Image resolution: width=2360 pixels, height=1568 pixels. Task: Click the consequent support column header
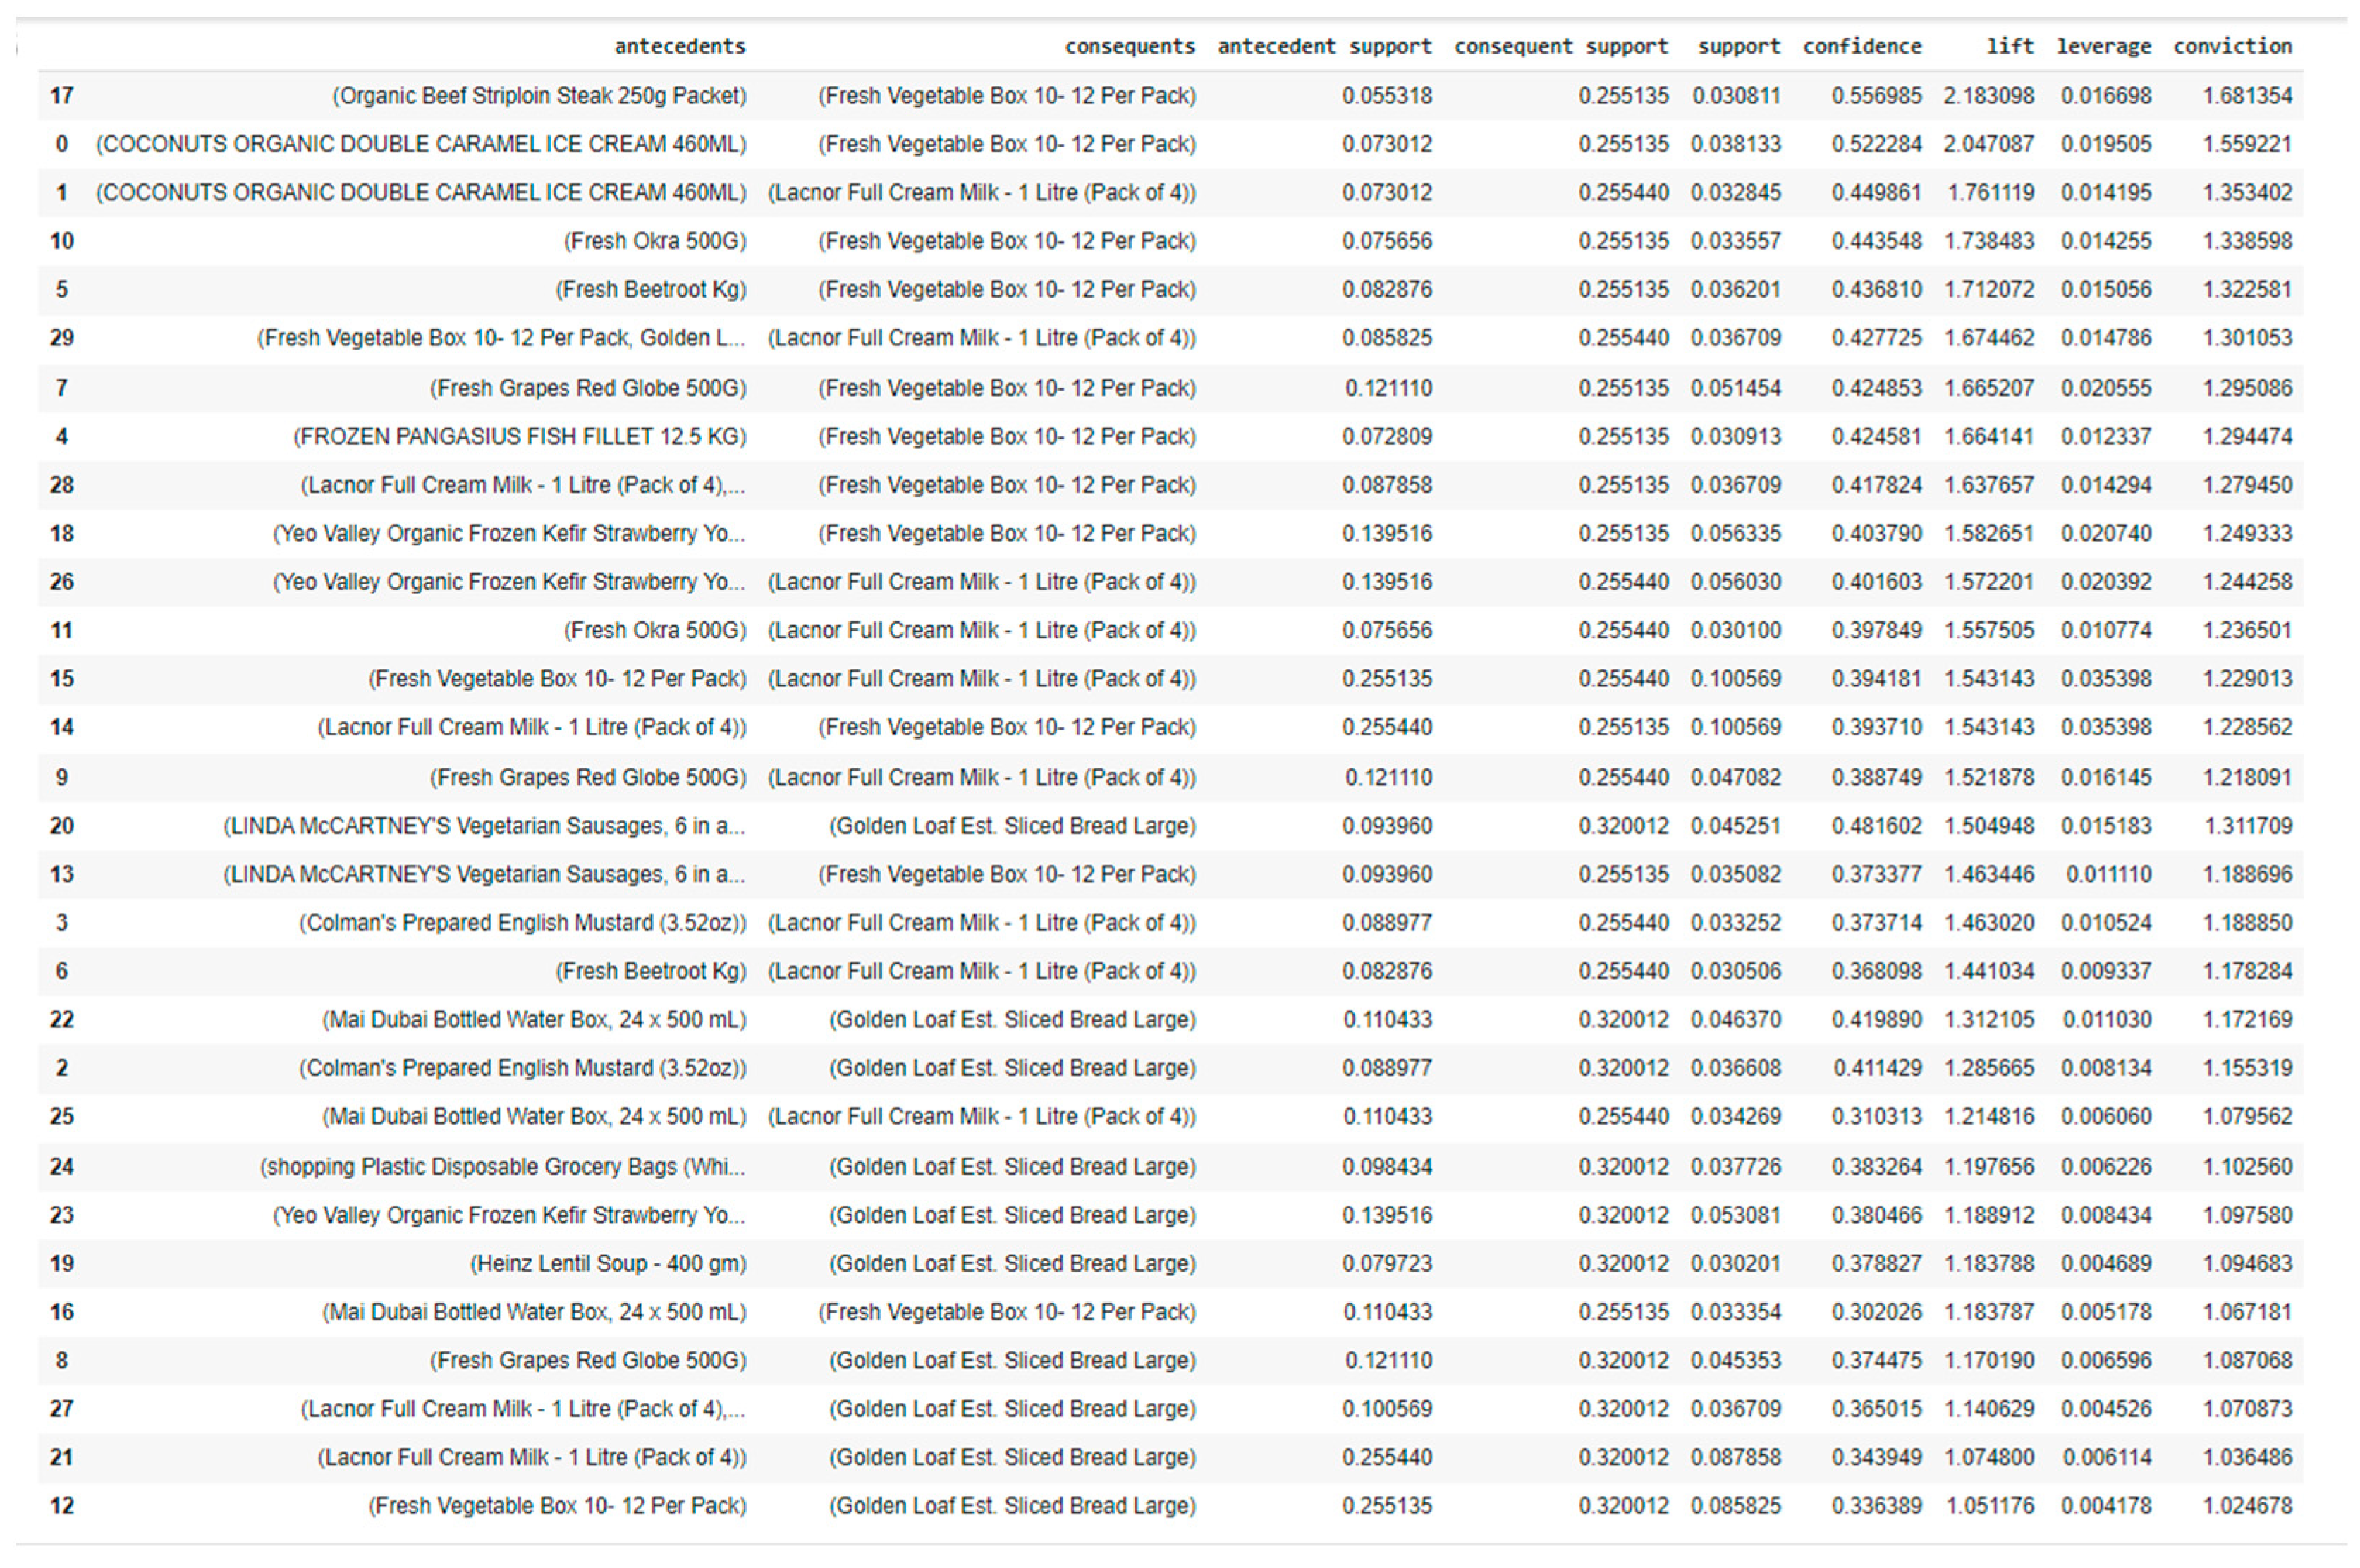click(x=1560, y=46)
